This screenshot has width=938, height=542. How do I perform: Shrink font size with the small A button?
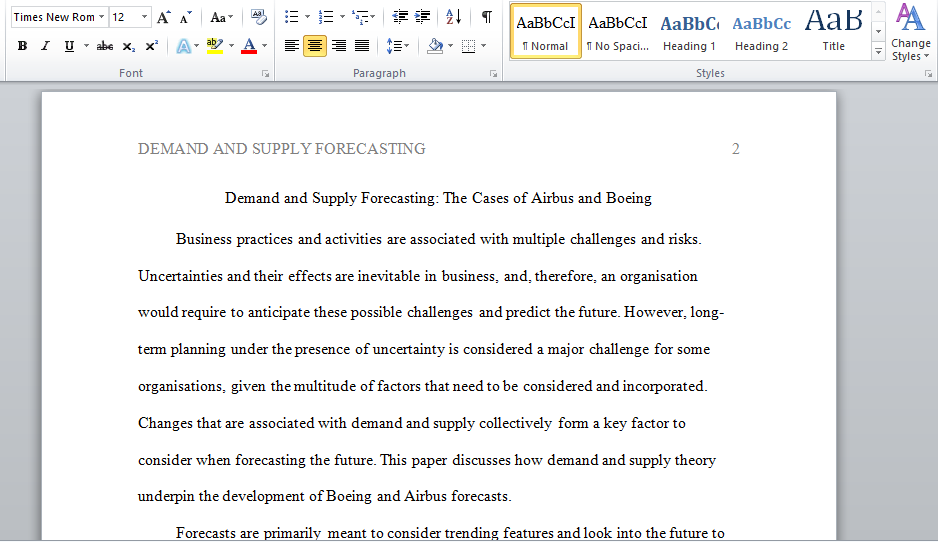coord(186,17)
